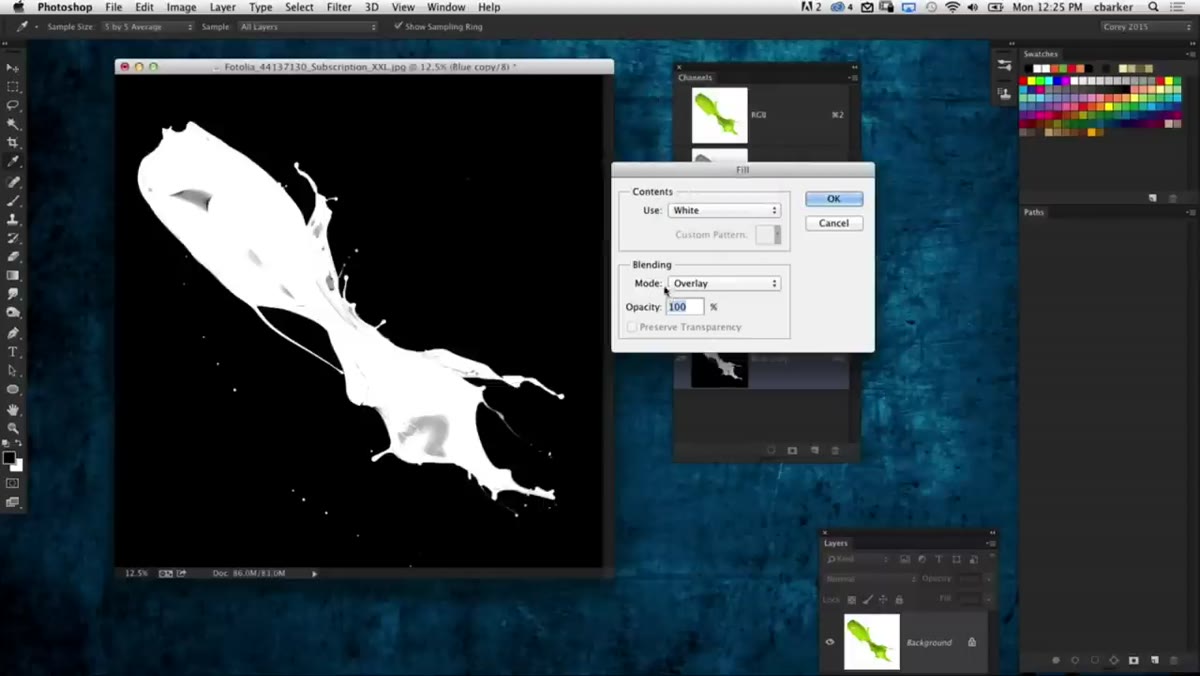
Task: Select the RGB channel thumbnail
Action: pos(720,115)
